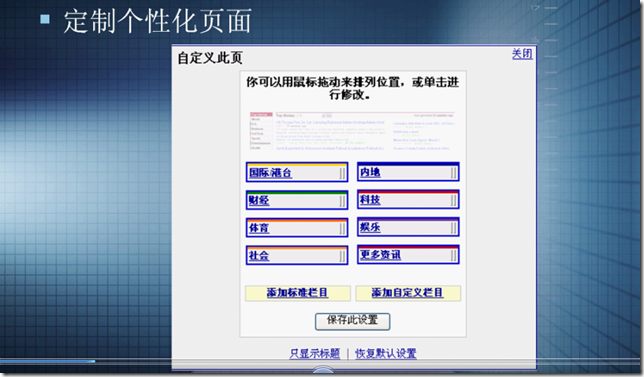Open the 体育 section link
The width and height of the screenshot is (644, 377).
[x=259, y=228]
